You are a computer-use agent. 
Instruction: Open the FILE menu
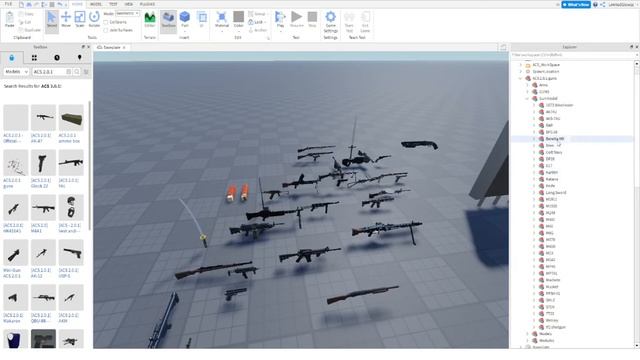(x=8, y=4)
